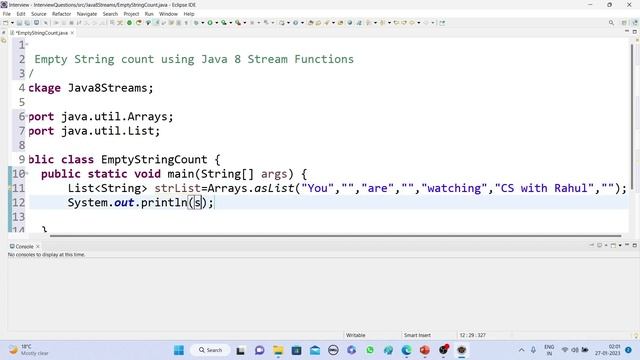This screenshot has width=640, height=360.
Task: Open the weather widget showing 18°C
Action: (29, 350)
